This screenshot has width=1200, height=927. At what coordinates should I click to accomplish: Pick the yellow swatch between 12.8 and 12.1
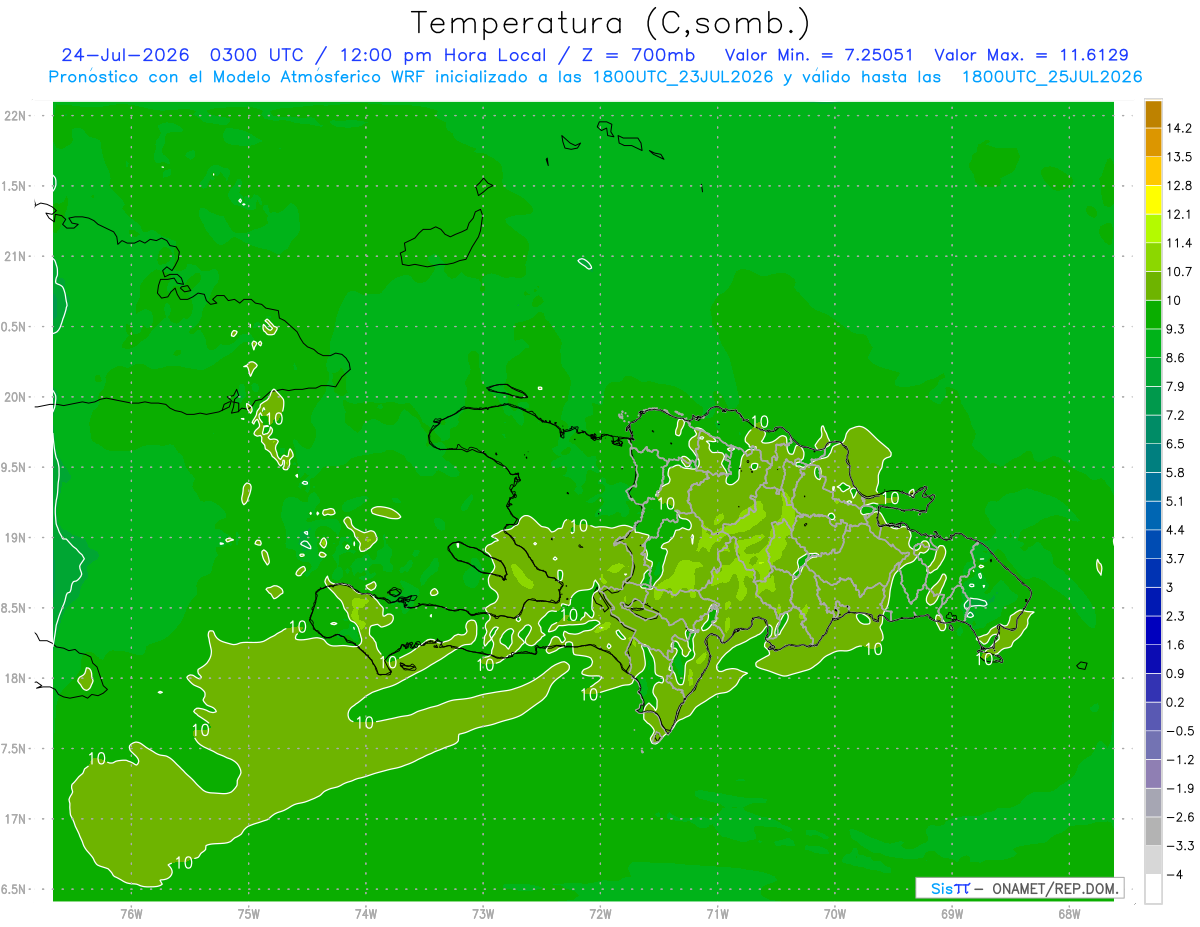pos(1153,200)
